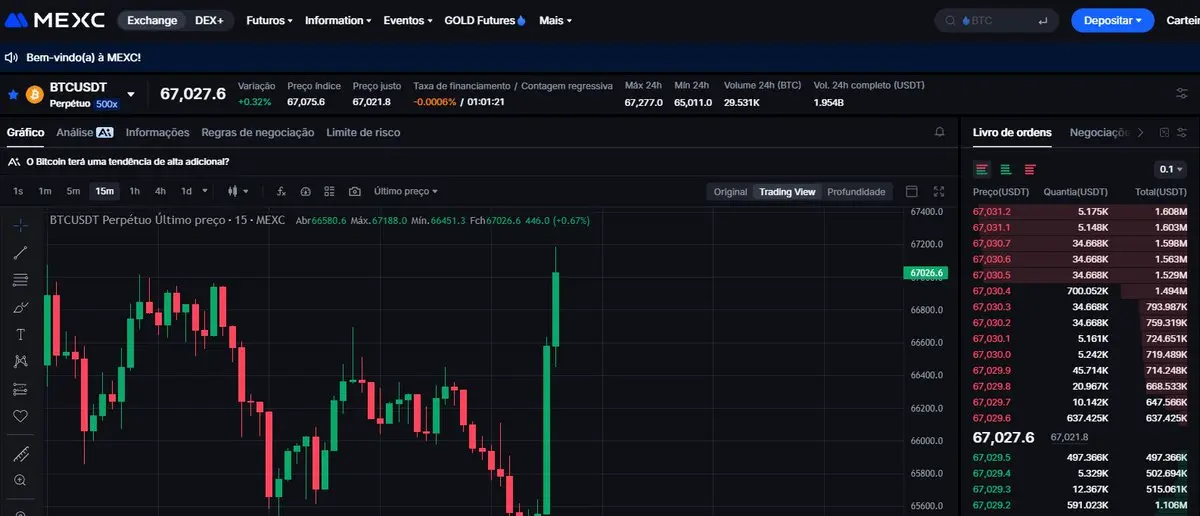The width and height of the screenshot is (1200, 516).
Task: Select the Fibonacci retracement tool
Action: point(21,280)
